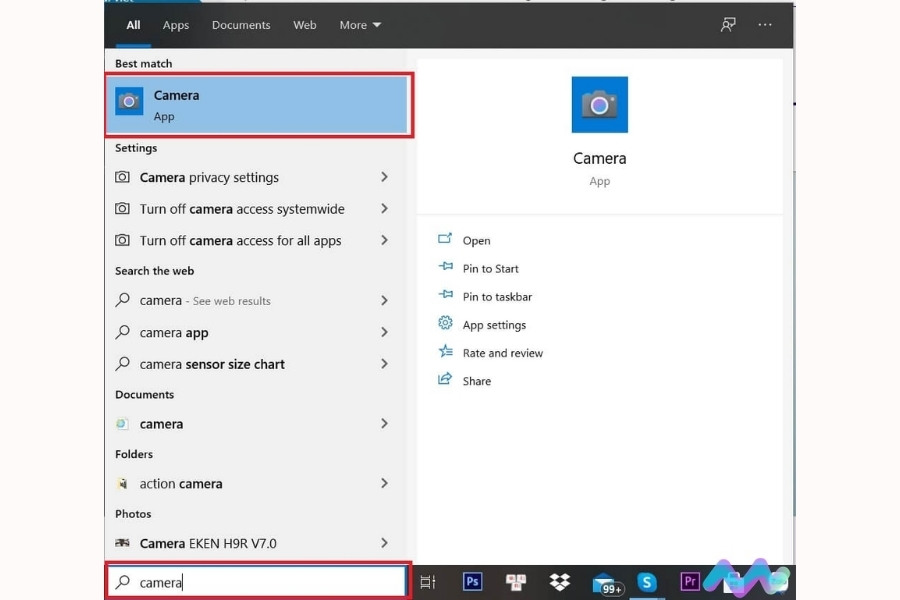Launch Premiere Pro from the taskbar
The height and width of the screenshot is (600, 900).
(689, 582)
